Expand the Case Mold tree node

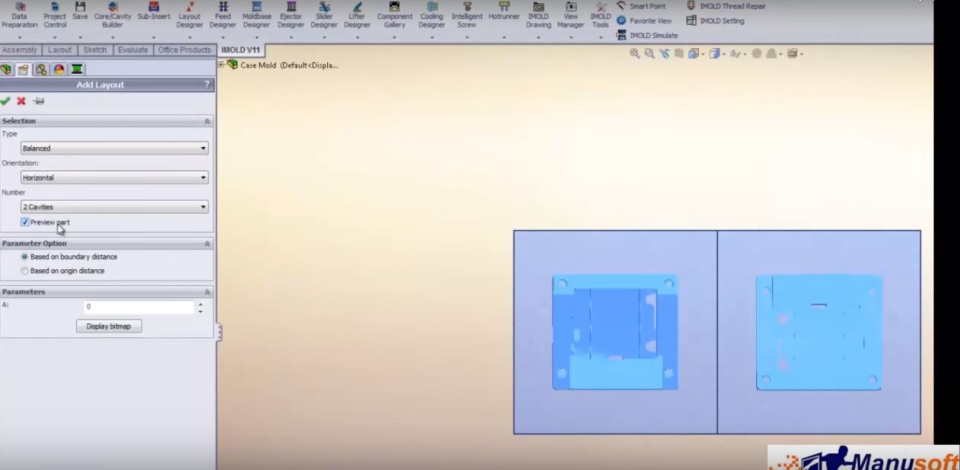pyautogui.click(x=222, y=64)
